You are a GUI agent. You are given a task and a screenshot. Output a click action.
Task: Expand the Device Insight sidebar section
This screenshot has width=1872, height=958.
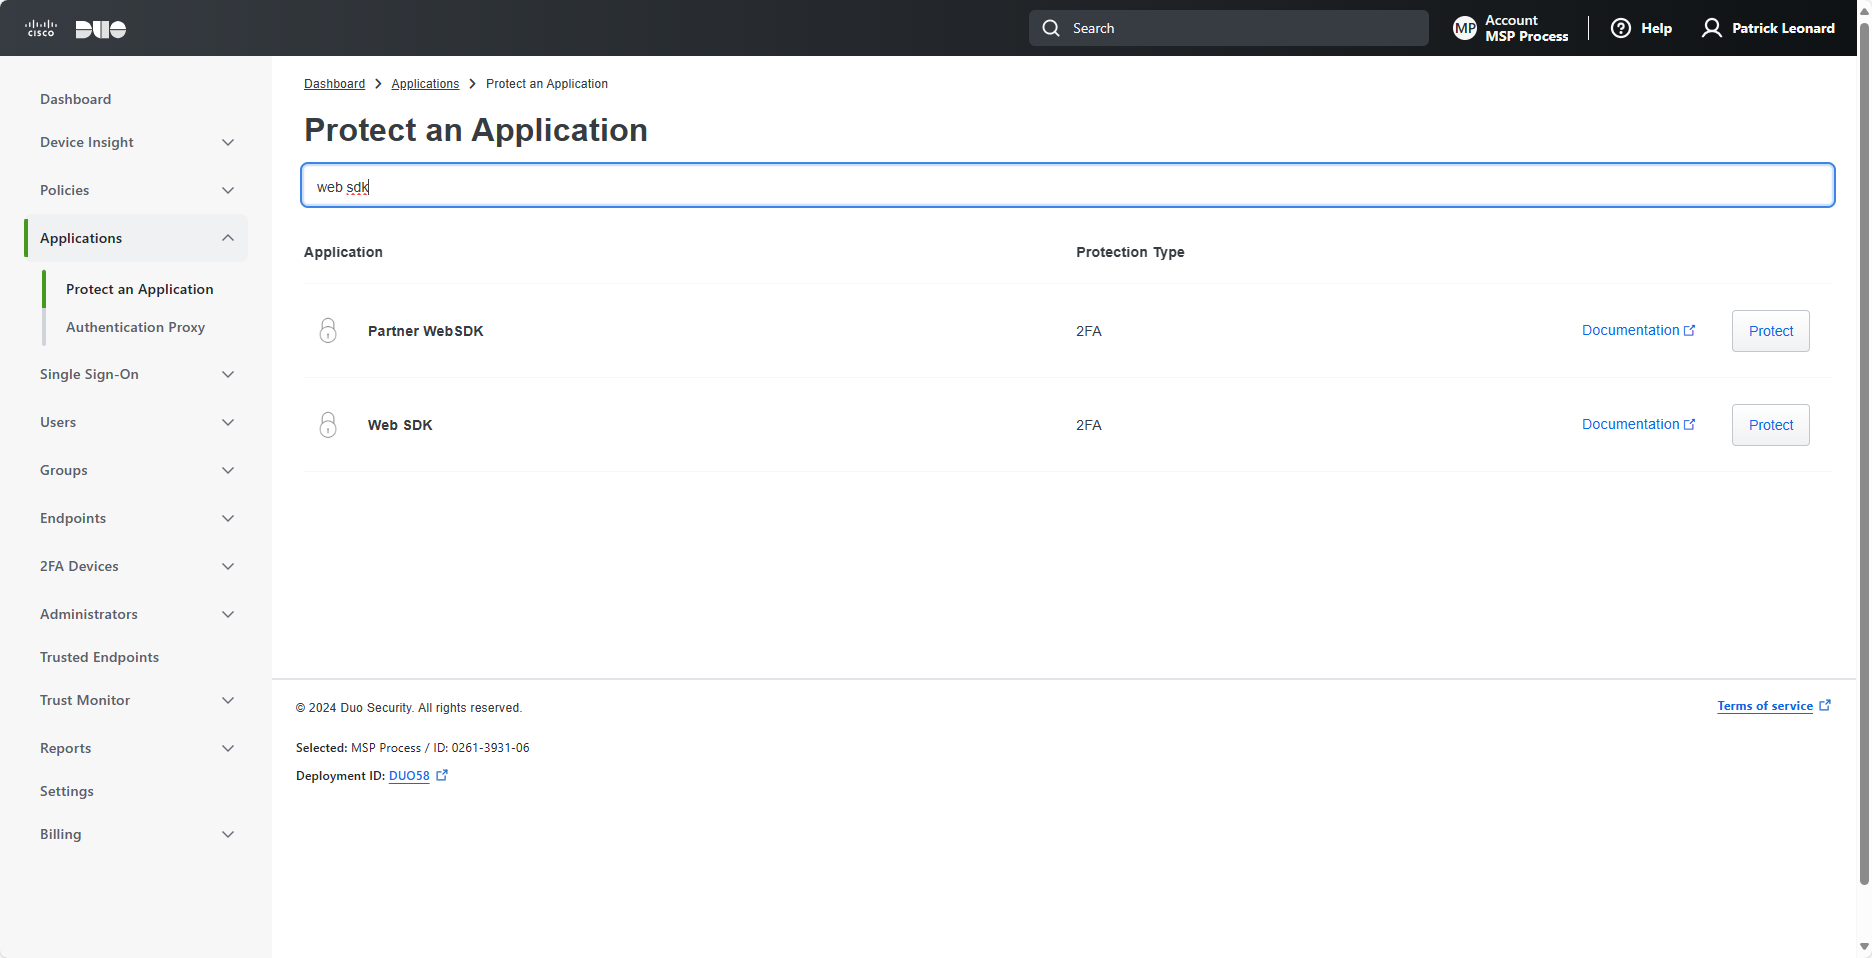[228, 142]
